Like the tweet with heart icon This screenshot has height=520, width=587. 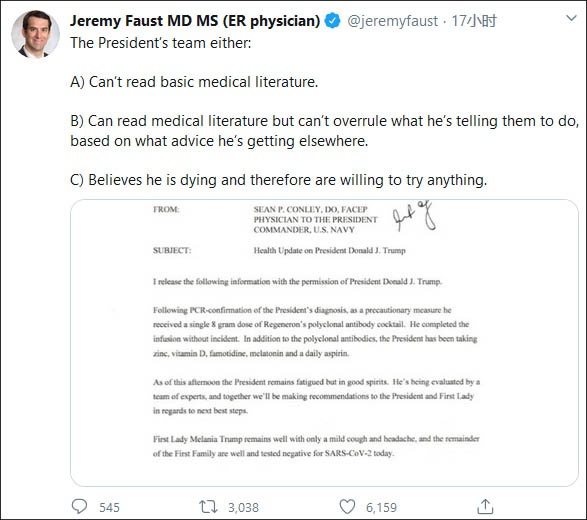pos(347,507)
